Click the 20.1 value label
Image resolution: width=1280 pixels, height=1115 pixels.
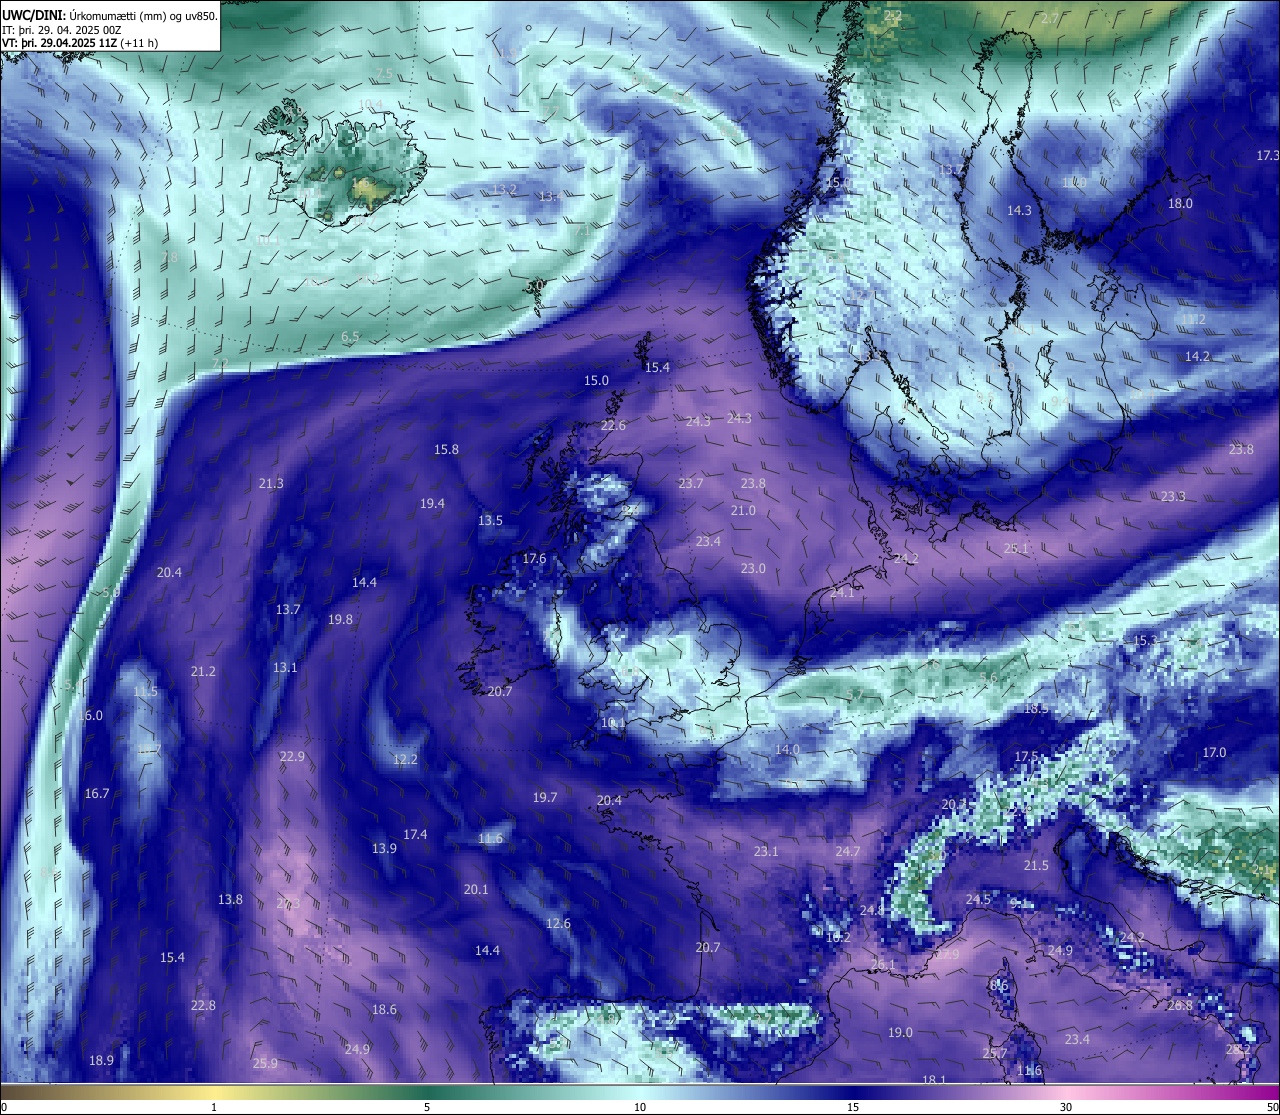pos(476,889)
